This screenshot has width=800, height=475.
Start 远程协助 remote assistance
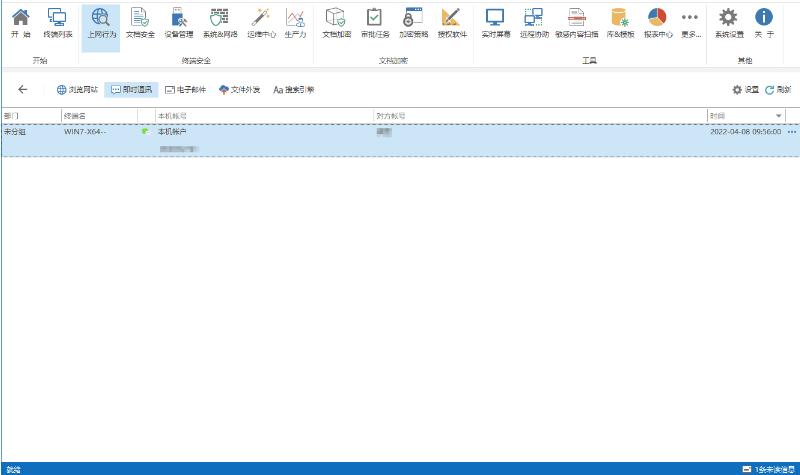point(534,23)
